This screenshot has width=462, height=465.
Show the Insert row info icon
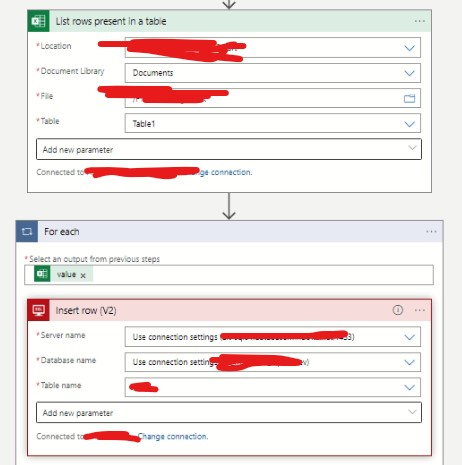click(x=398, y=310)
